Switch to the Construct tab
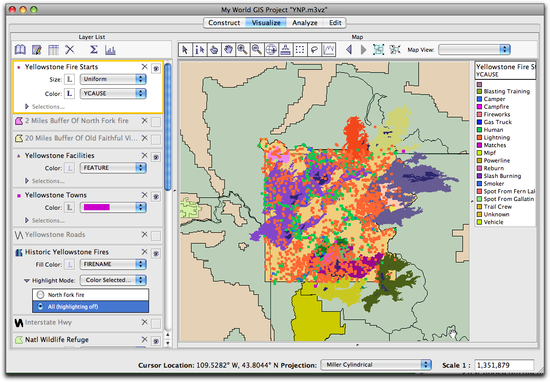The image size is (550, 382). pos(224,23)
